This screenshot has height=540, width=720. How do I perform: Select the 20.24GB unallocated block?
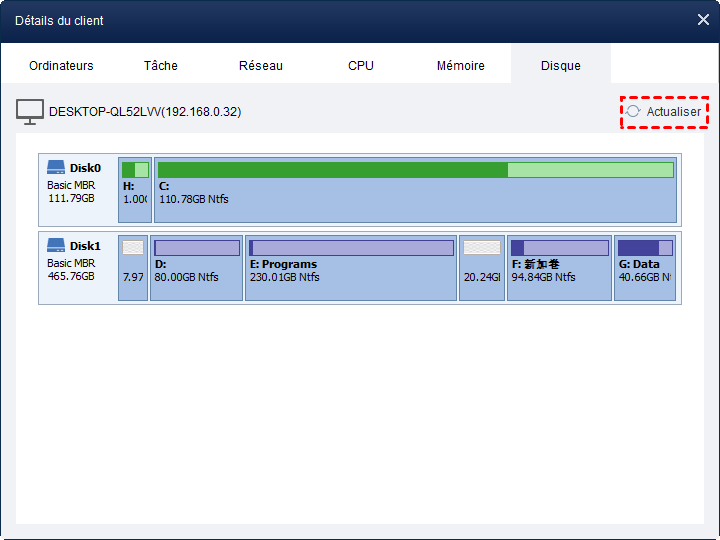pos(482,268)
